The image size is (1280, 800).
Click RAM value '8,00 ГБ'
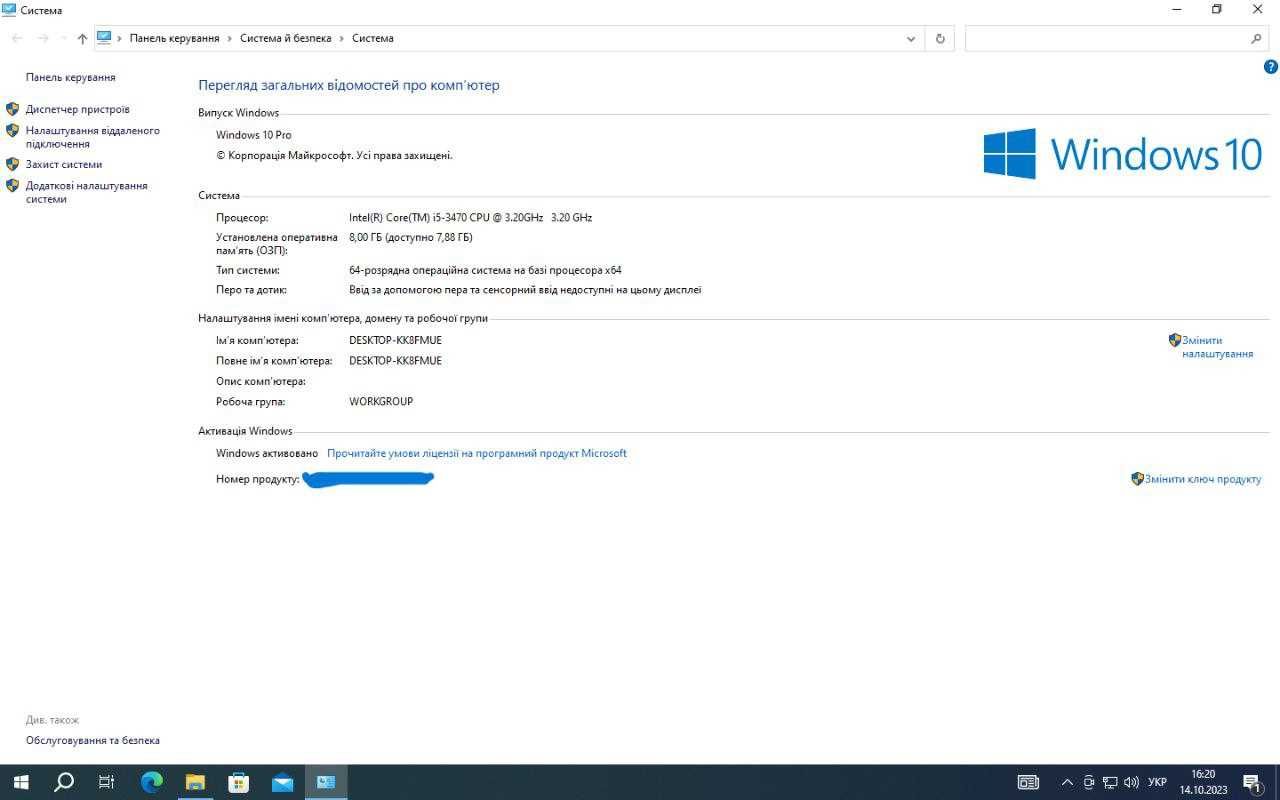368,237
